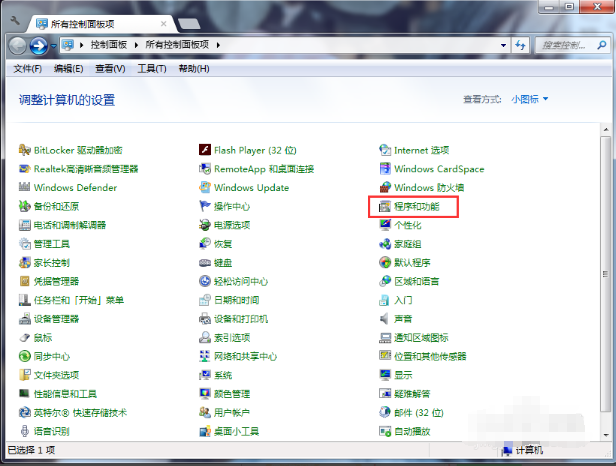Open the 文件(F) menu
The width and height of the screenshot is (616, 466).
[28, 69]
